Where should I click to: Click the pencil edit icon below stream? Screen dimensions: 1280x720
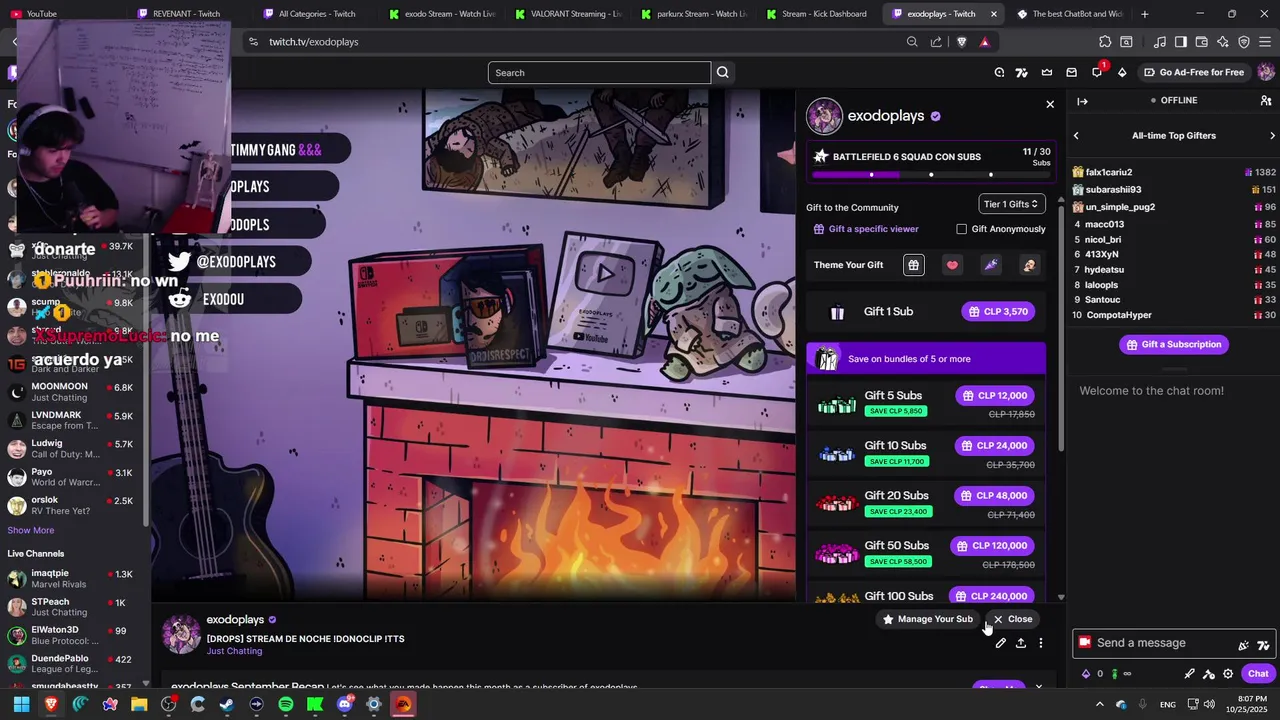coord(1000,643)
